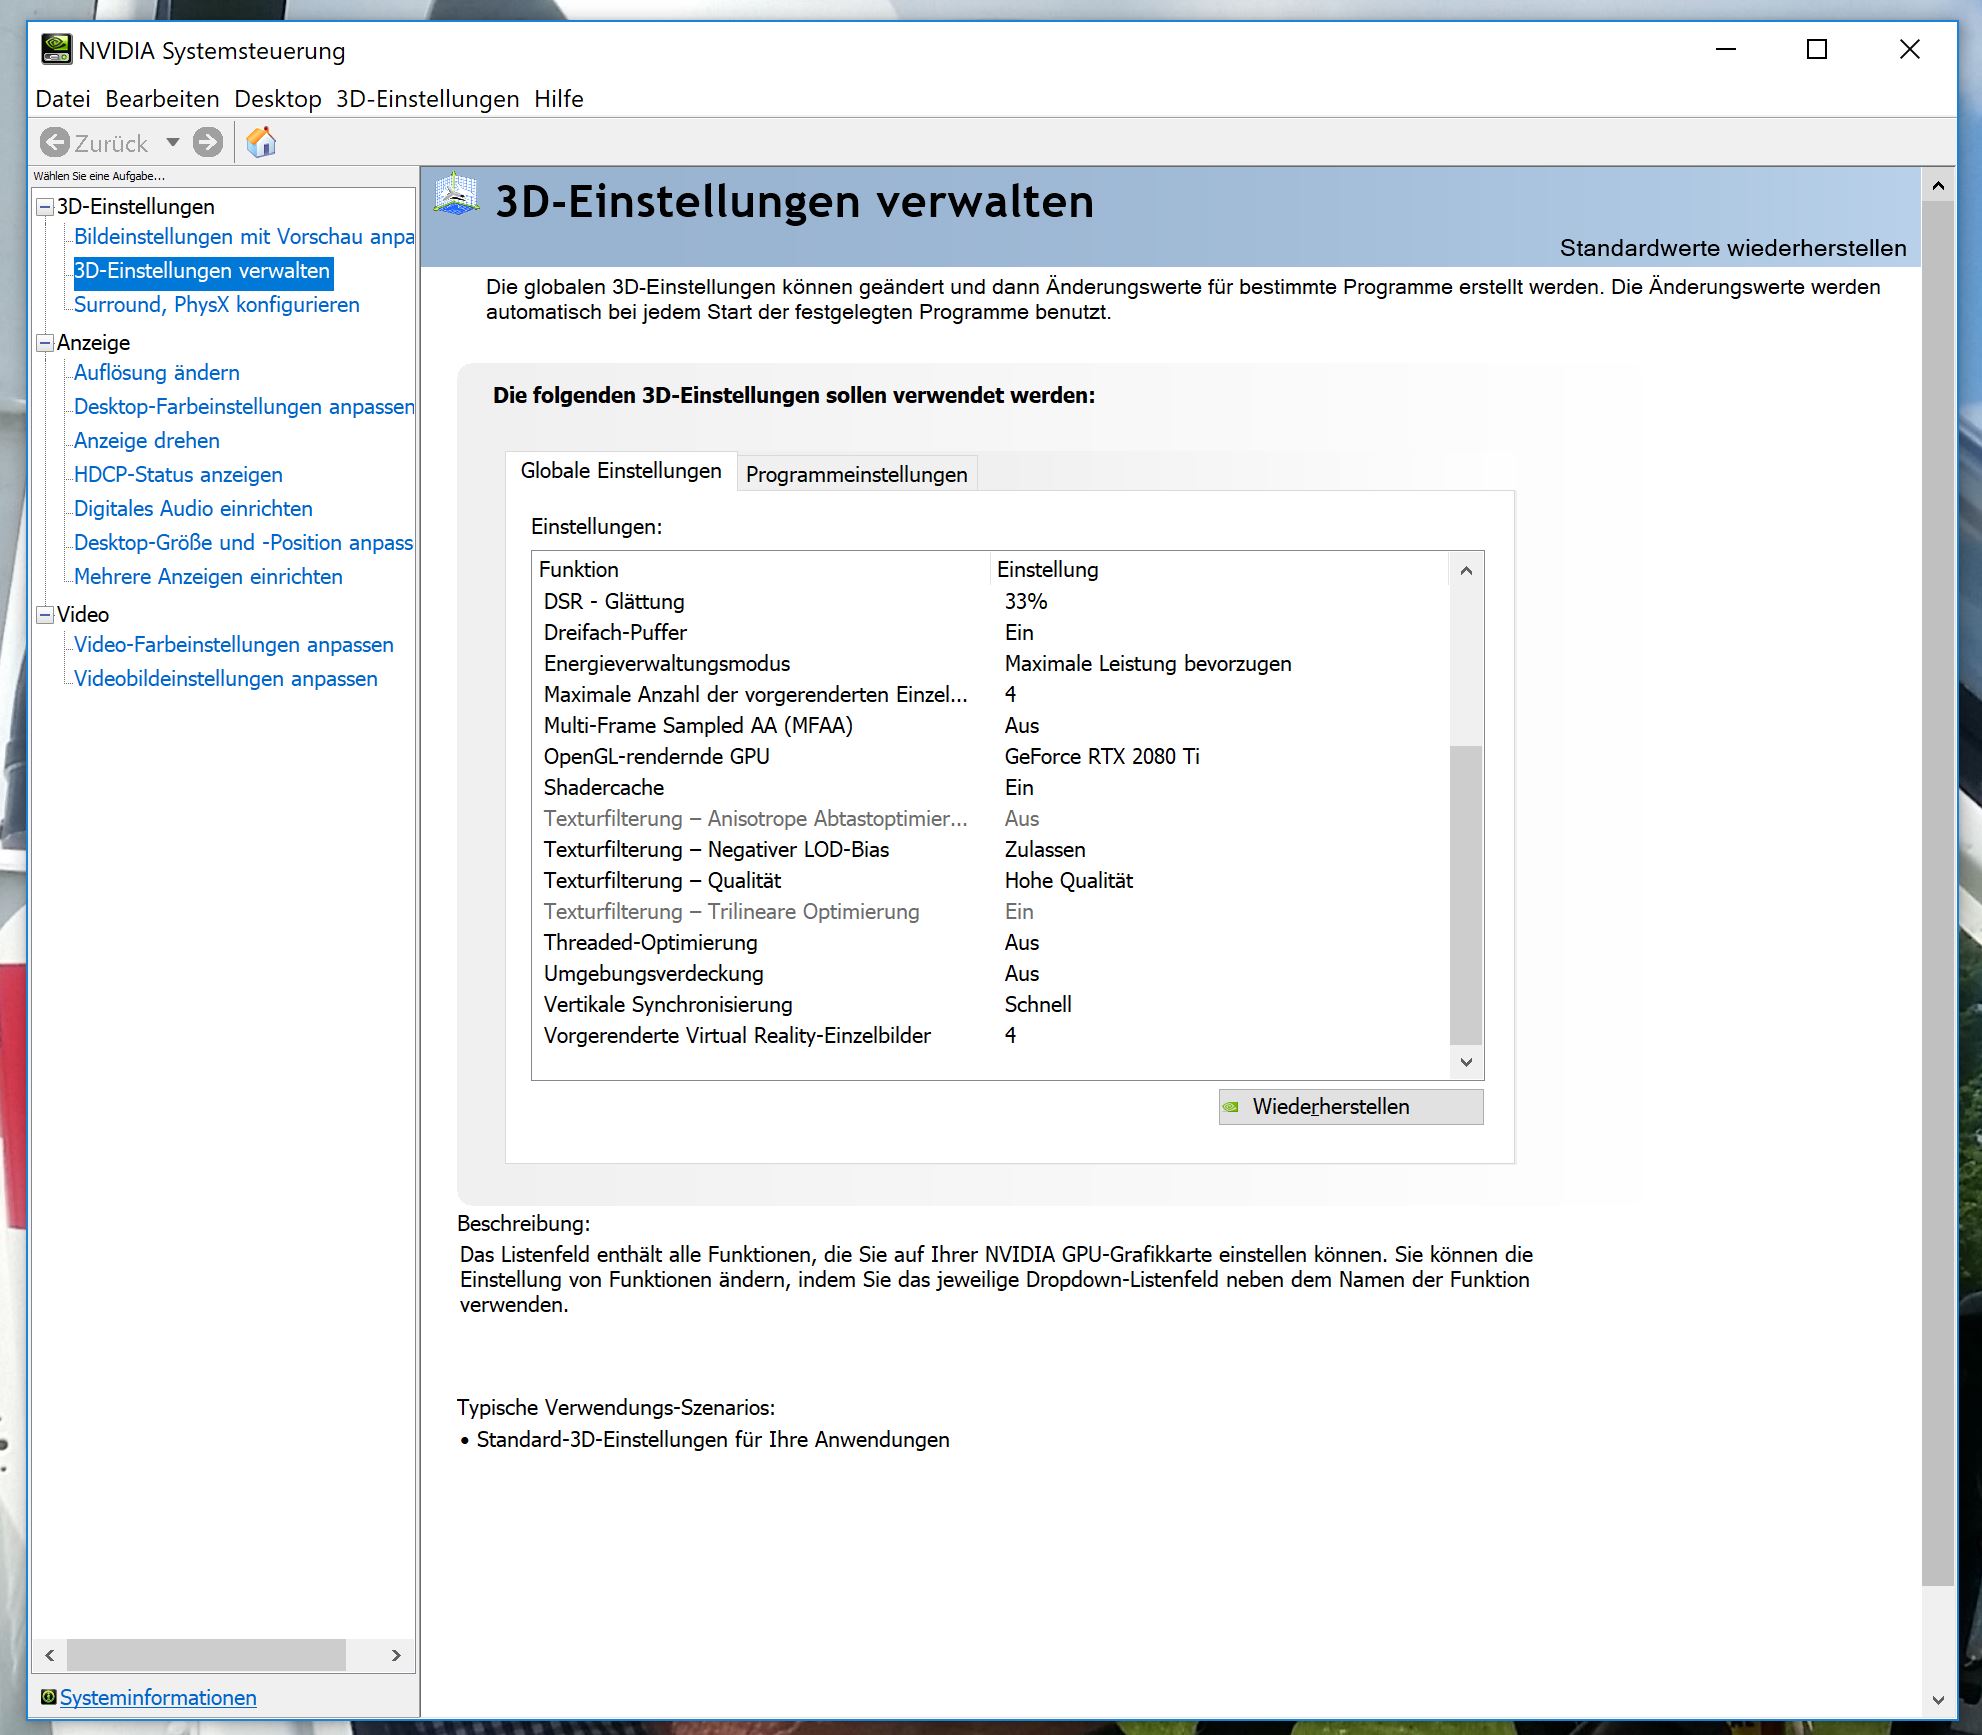Select Vorgerenderte Virtual Reality-Einzelbilder row

coord(990,1036)
